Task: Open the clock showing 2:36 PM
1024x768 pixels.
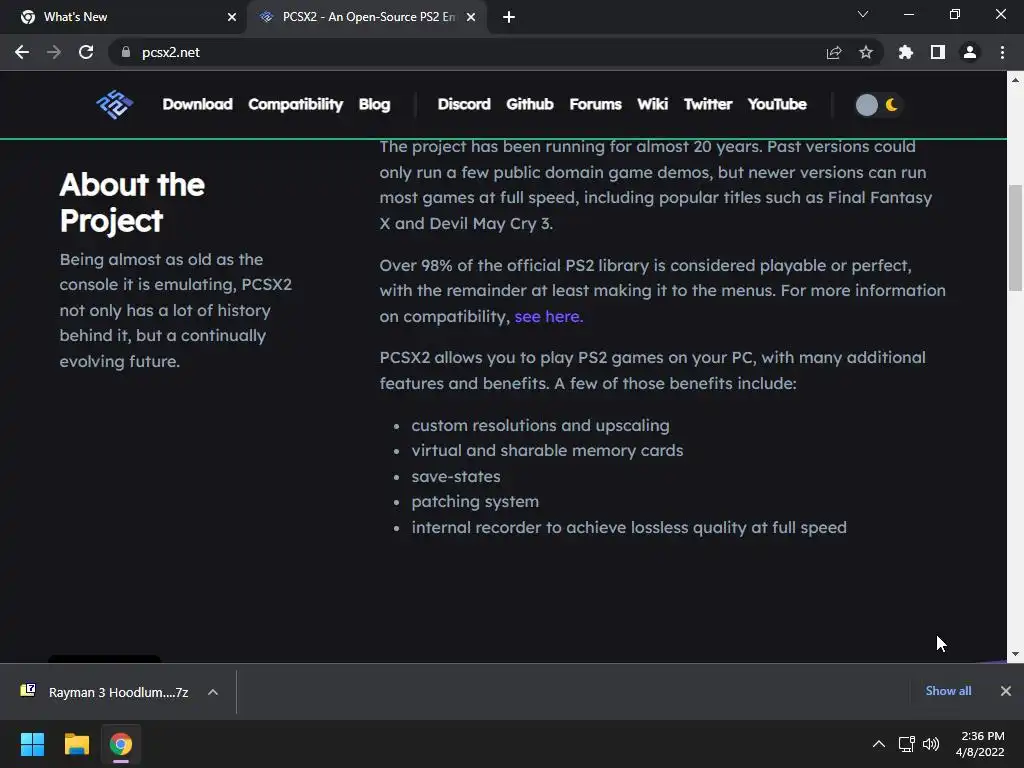Action: click(980, 744)
